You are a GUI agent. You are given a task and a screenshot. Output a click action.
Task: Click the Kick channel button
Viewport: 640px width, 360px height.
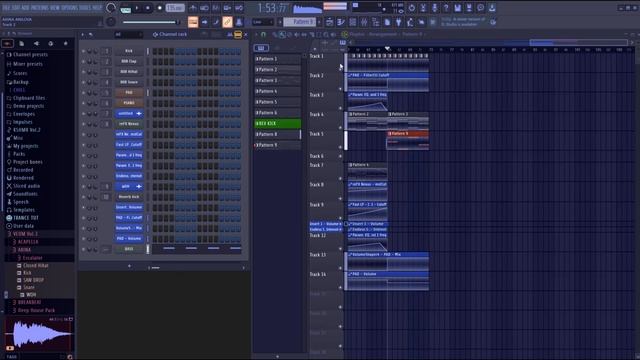129,51
